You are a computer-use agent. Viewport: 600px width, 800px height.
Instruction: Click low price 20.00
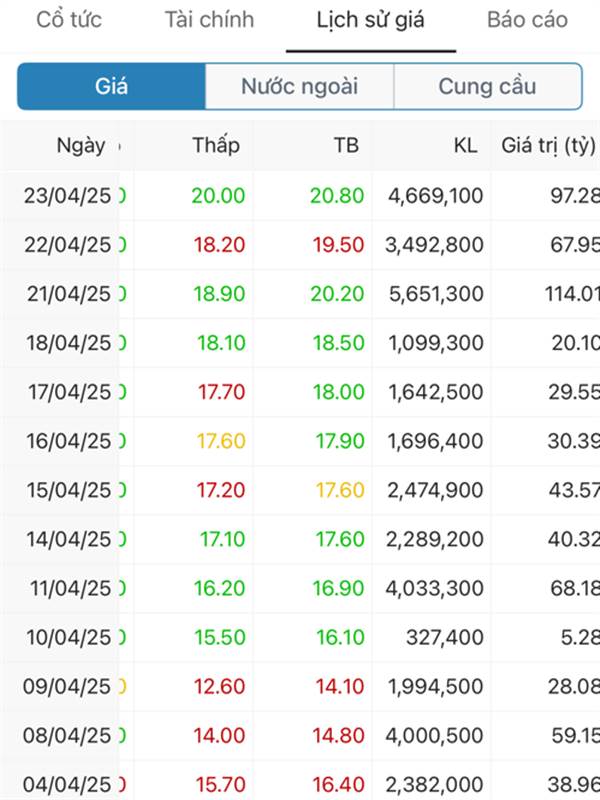click(218, 196)
